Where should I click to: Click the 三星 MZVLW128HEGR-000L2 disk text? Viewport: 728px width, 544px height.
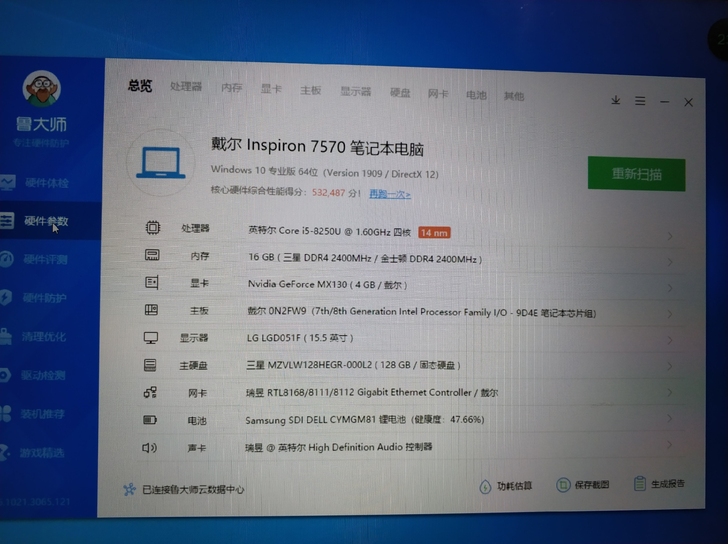[353, 365]
